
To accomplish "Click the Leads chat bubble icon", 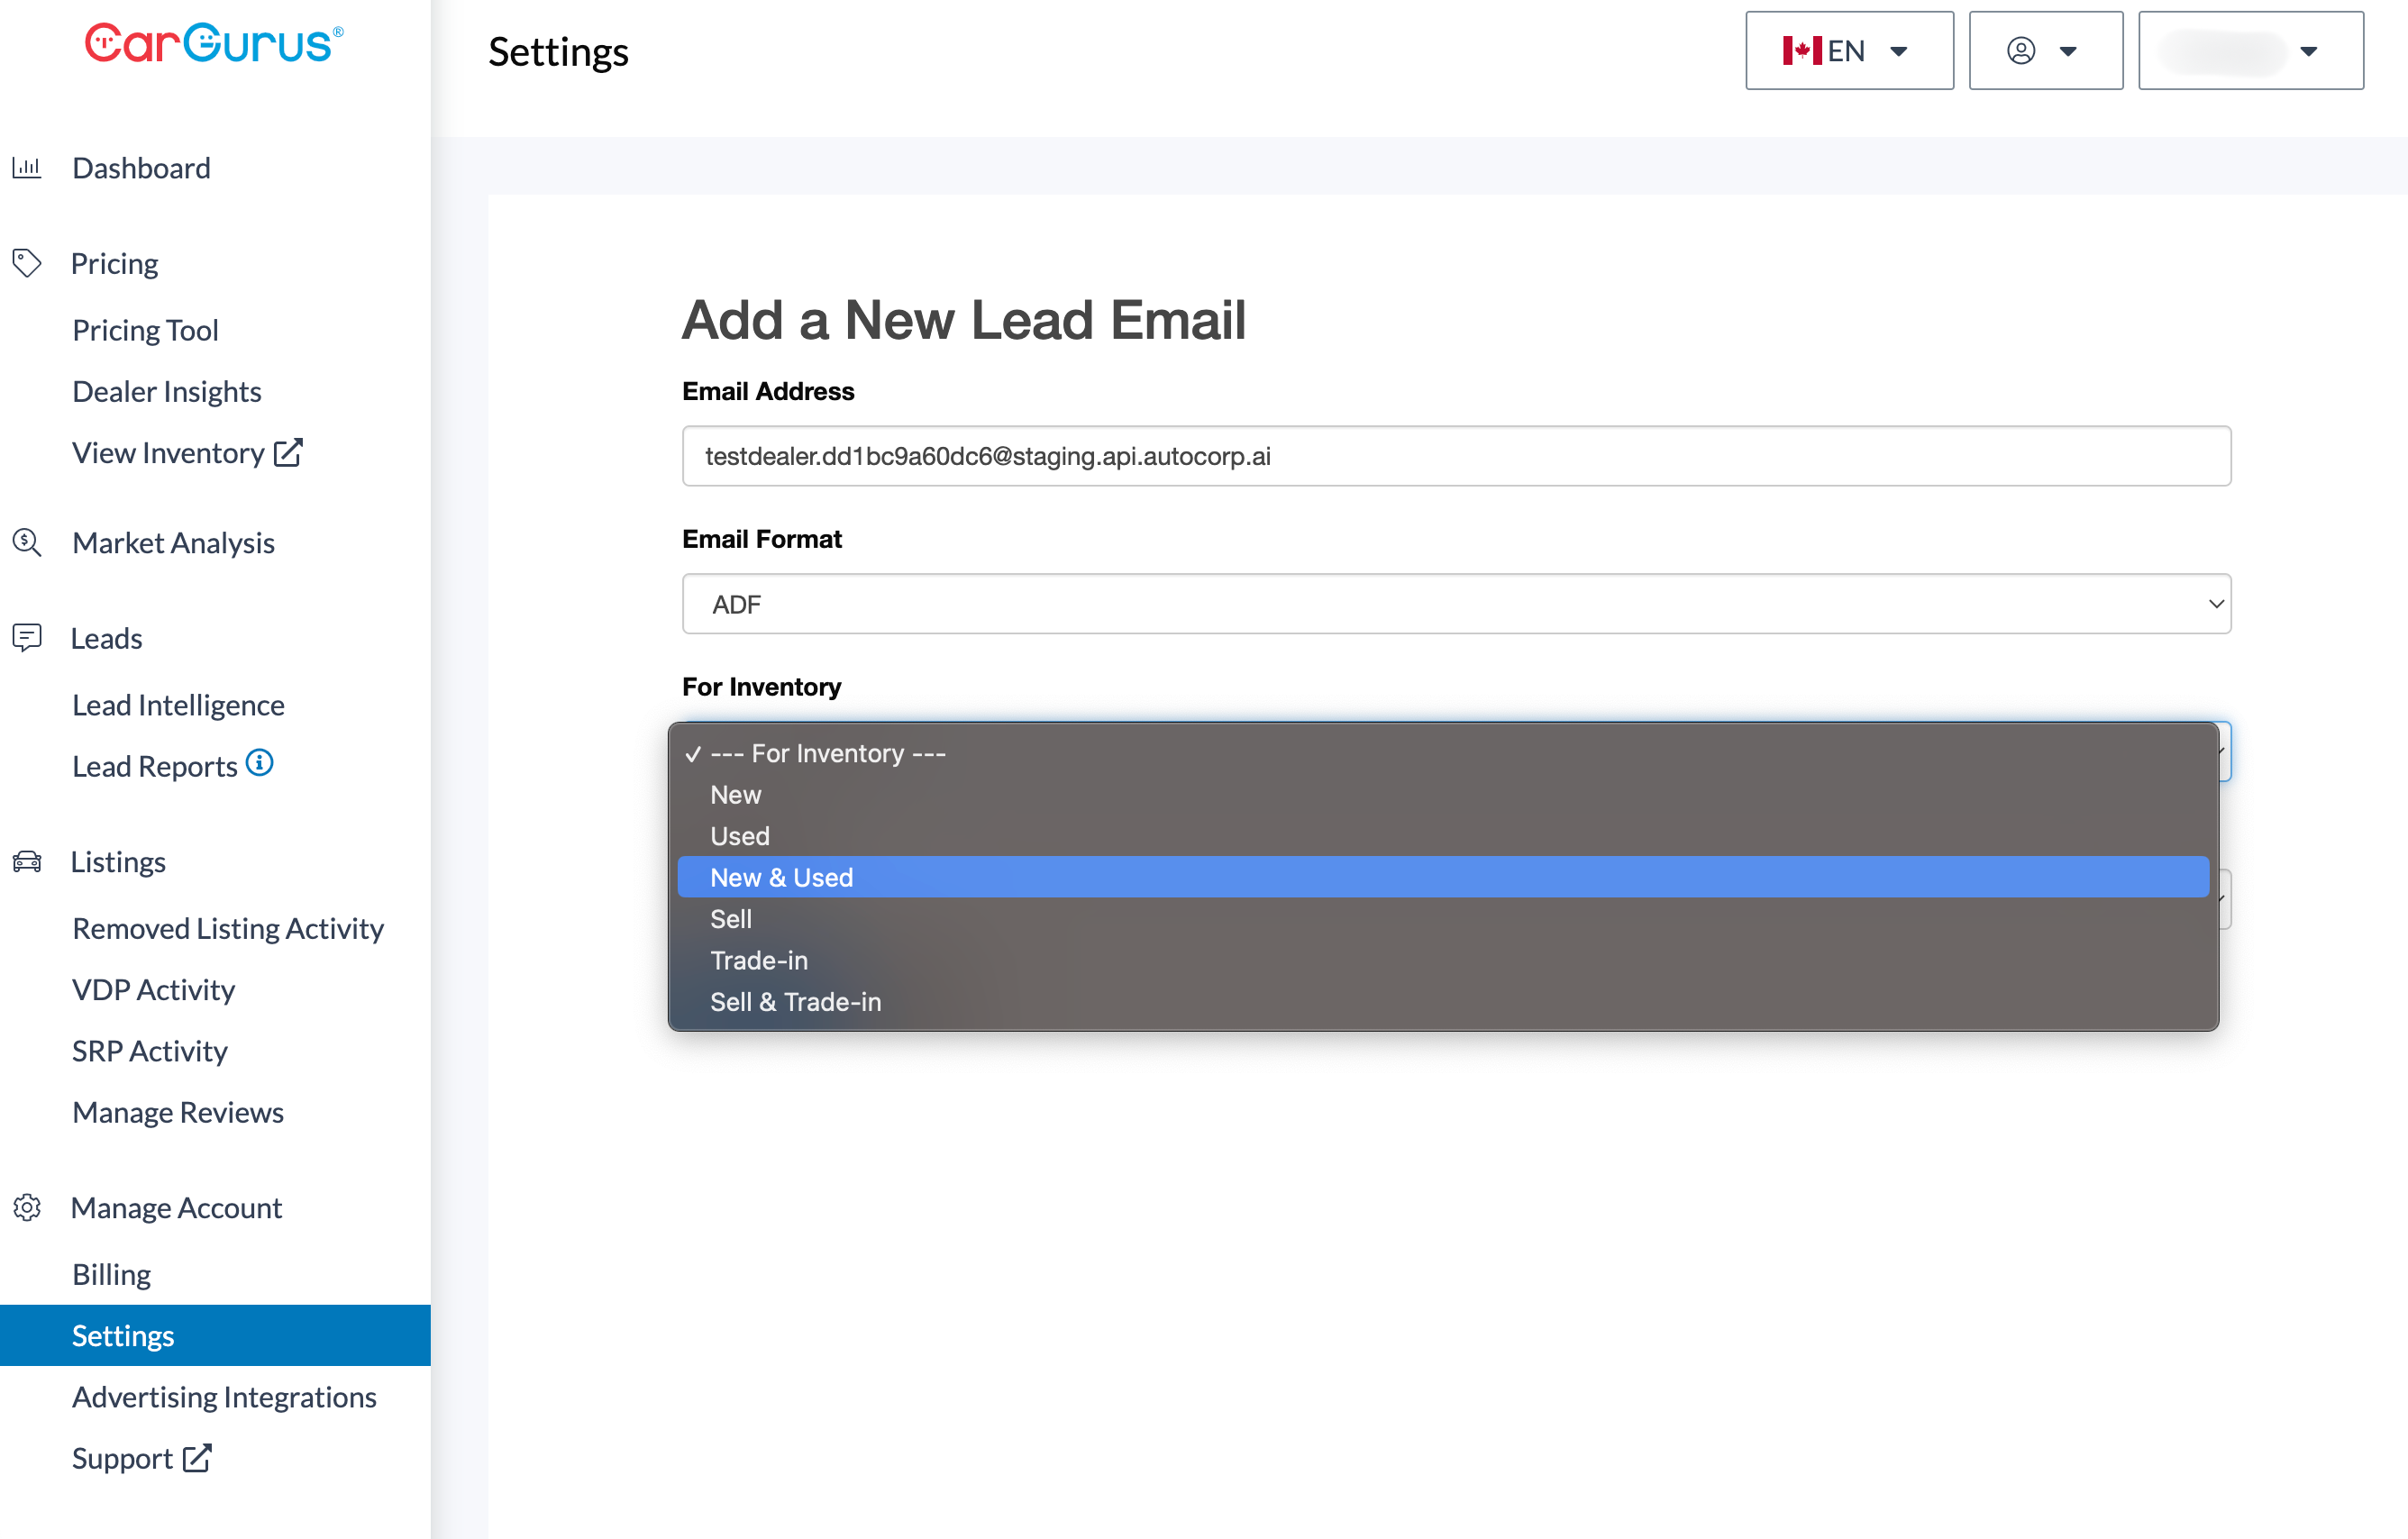I will pos(27,637).
